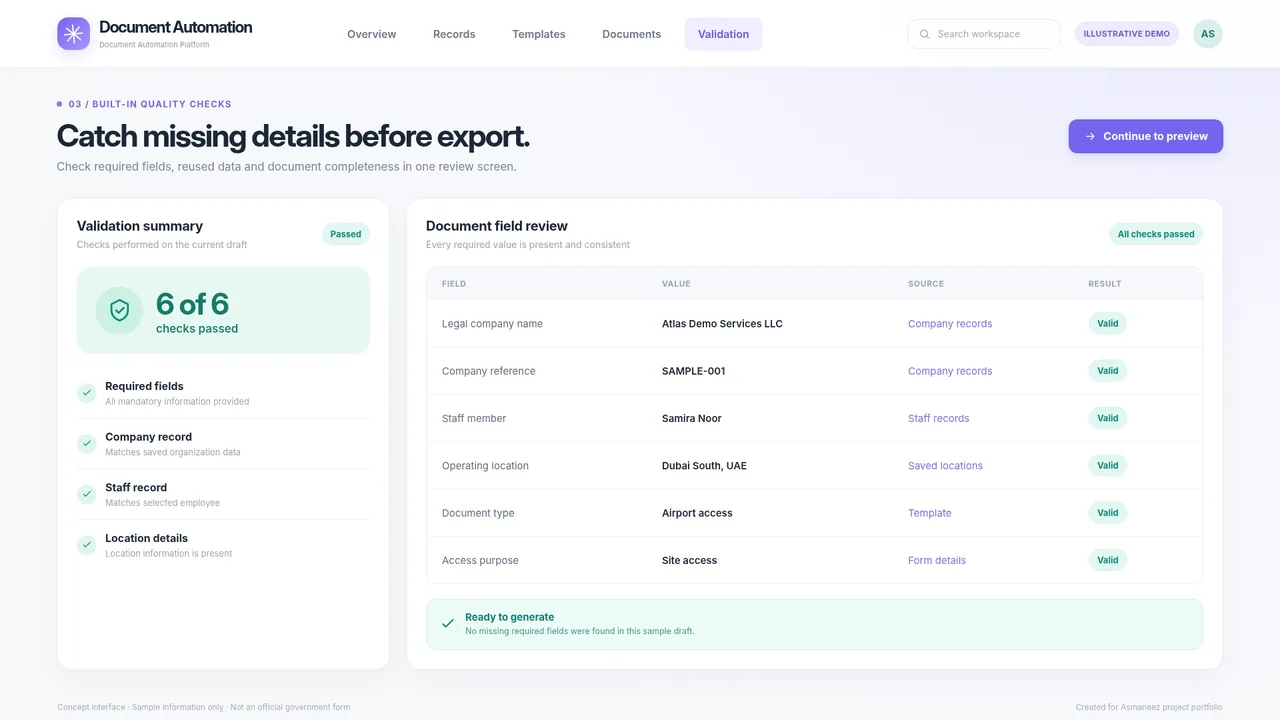1280x720 pixels.
Task: Open the Overview tab
Action: [372, 34]
